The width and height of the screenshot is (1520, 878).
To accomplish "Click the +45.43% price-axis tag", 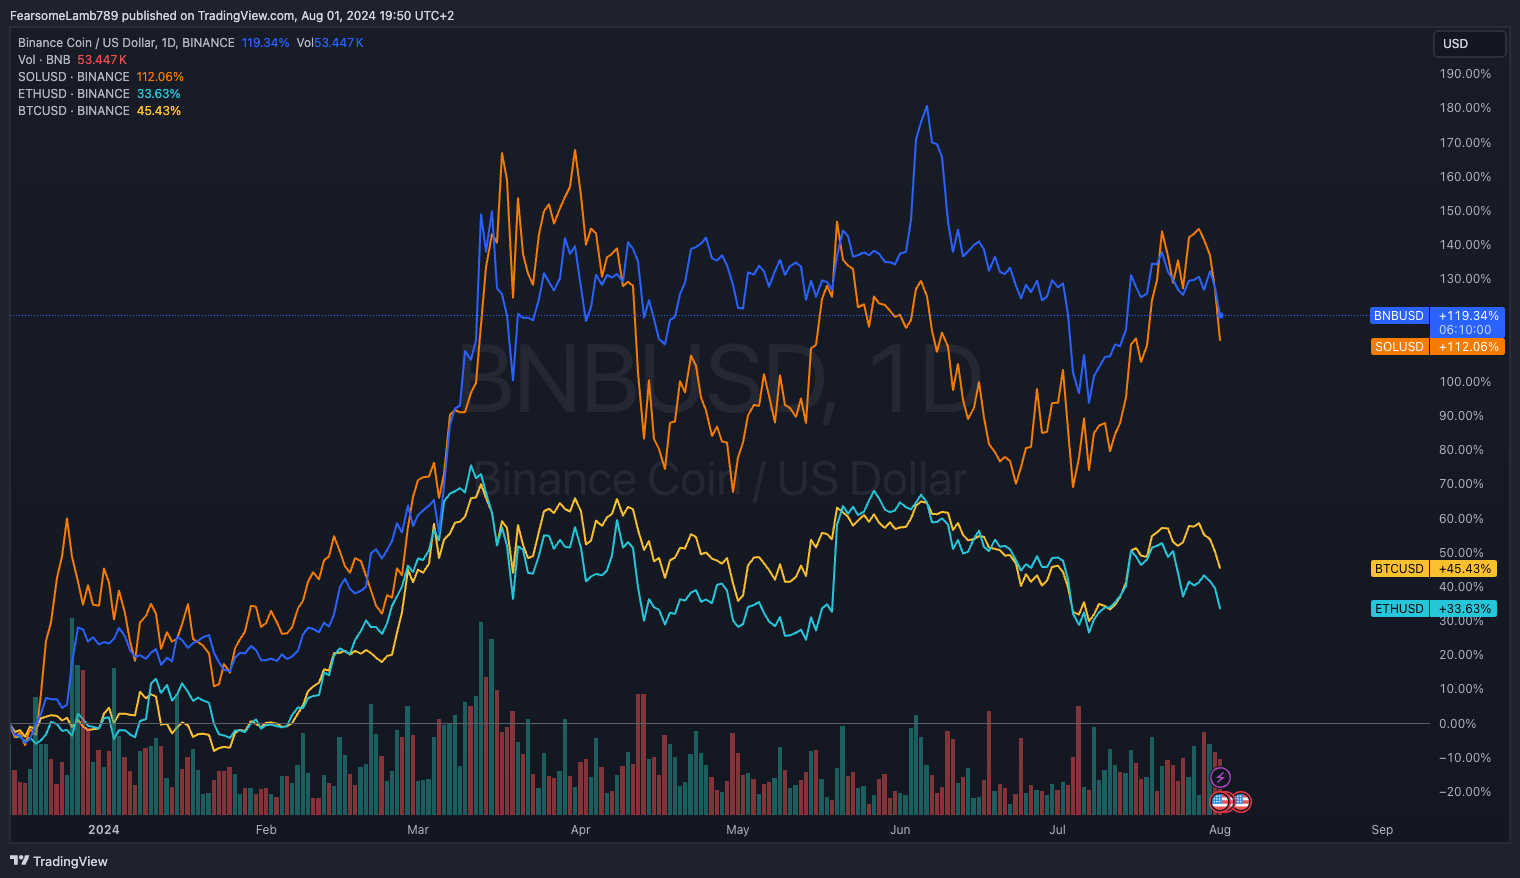I will click(x=1464, y=569).
